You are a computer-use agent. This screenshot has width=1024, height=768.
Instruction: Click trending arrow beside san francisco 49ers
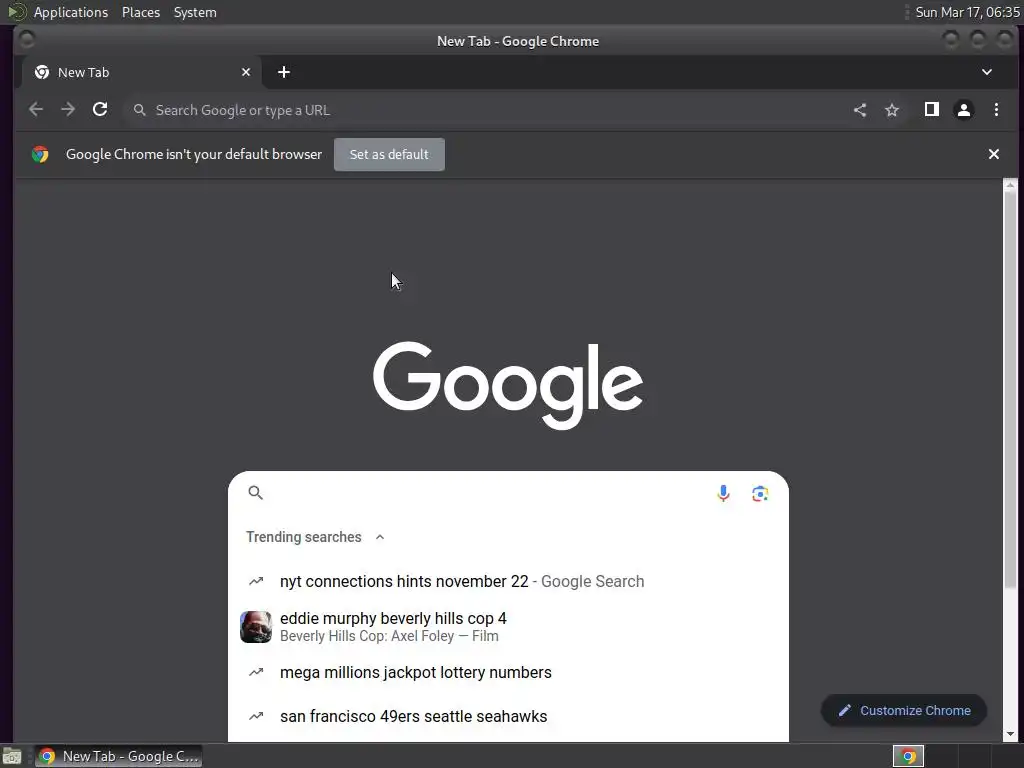point(256,716)
